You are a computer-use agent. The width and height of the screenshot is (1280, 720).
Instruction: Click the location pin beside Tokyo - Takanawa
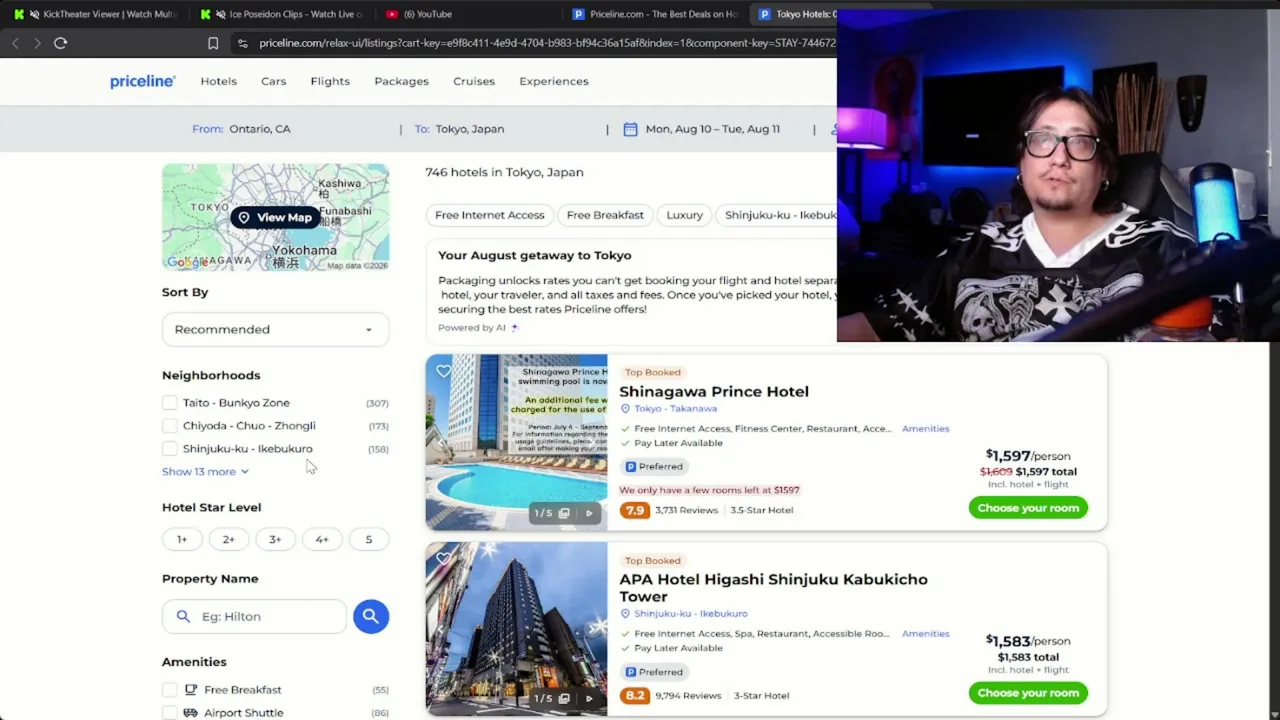(625, 409)
